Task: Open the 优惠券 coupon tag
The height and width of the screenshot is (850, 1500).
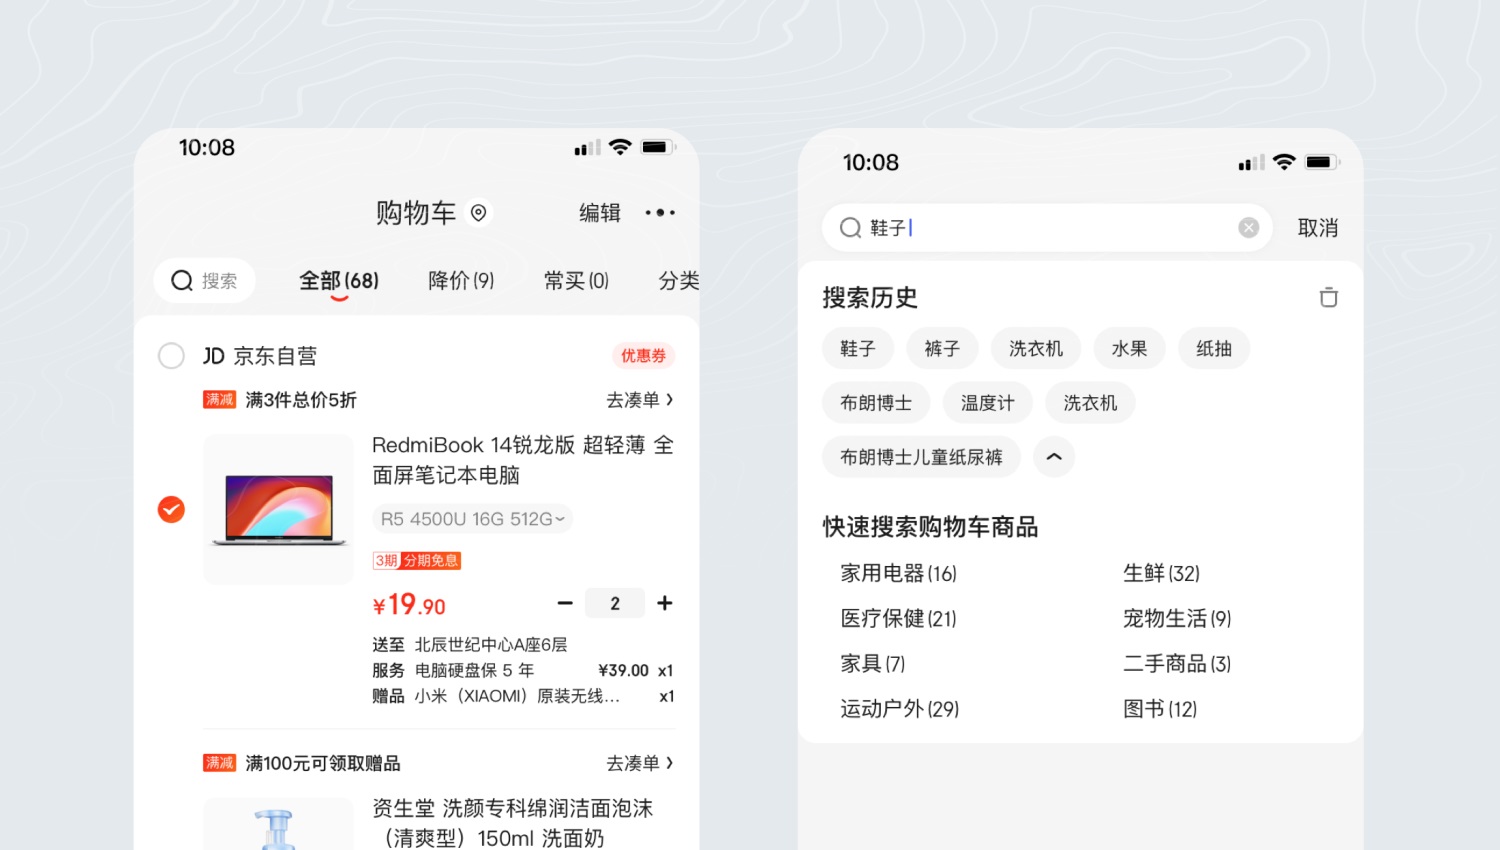Action: (641, 355)
